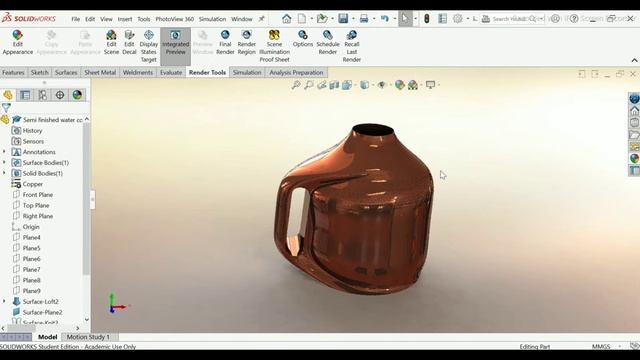The image size is (640, 360).
Task: Open the DisplayManager tab
Action: [77, 95]
